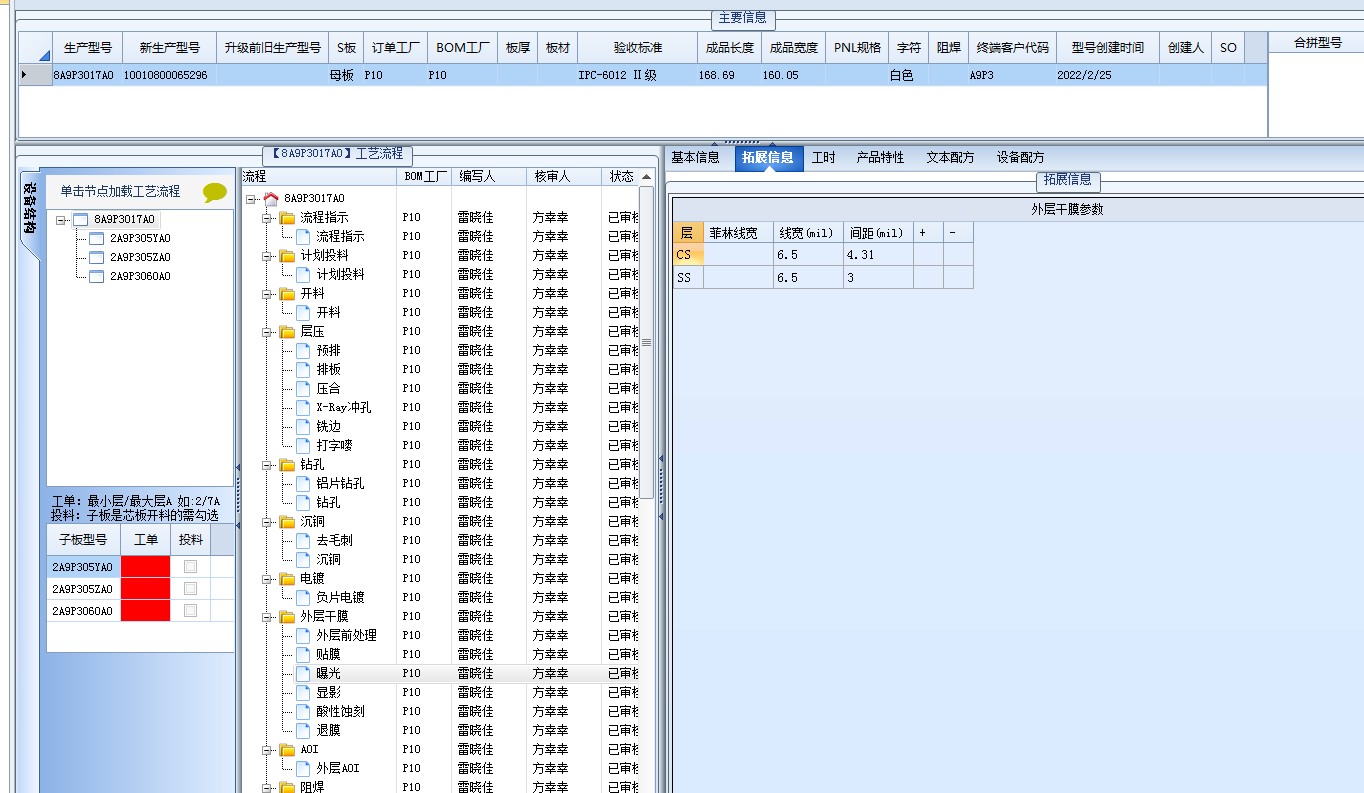This screenshot has height=793, width=1364.
Task: Click the document icon next to X-Ray冲孔
Action: tap(303, 408)
